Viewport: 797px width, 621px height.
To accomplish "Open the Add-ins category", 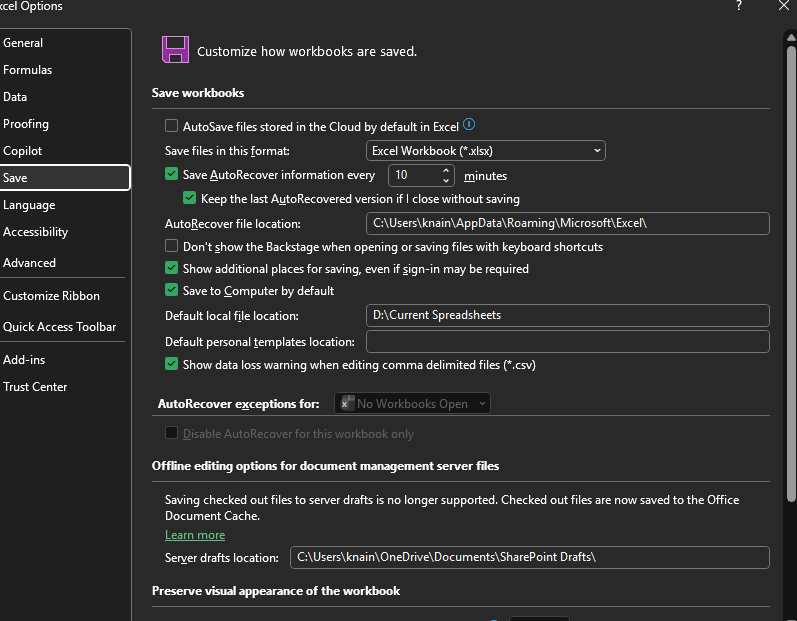I will 65,359.
